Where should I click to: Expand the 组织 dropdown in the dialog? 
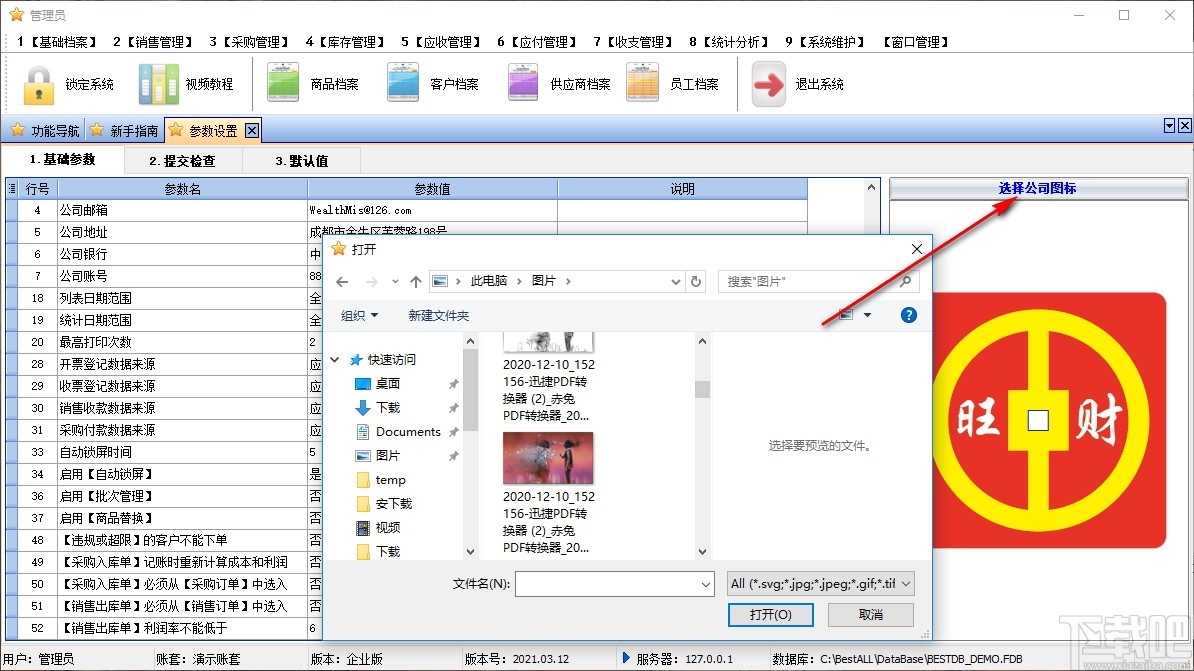point(359,315)
